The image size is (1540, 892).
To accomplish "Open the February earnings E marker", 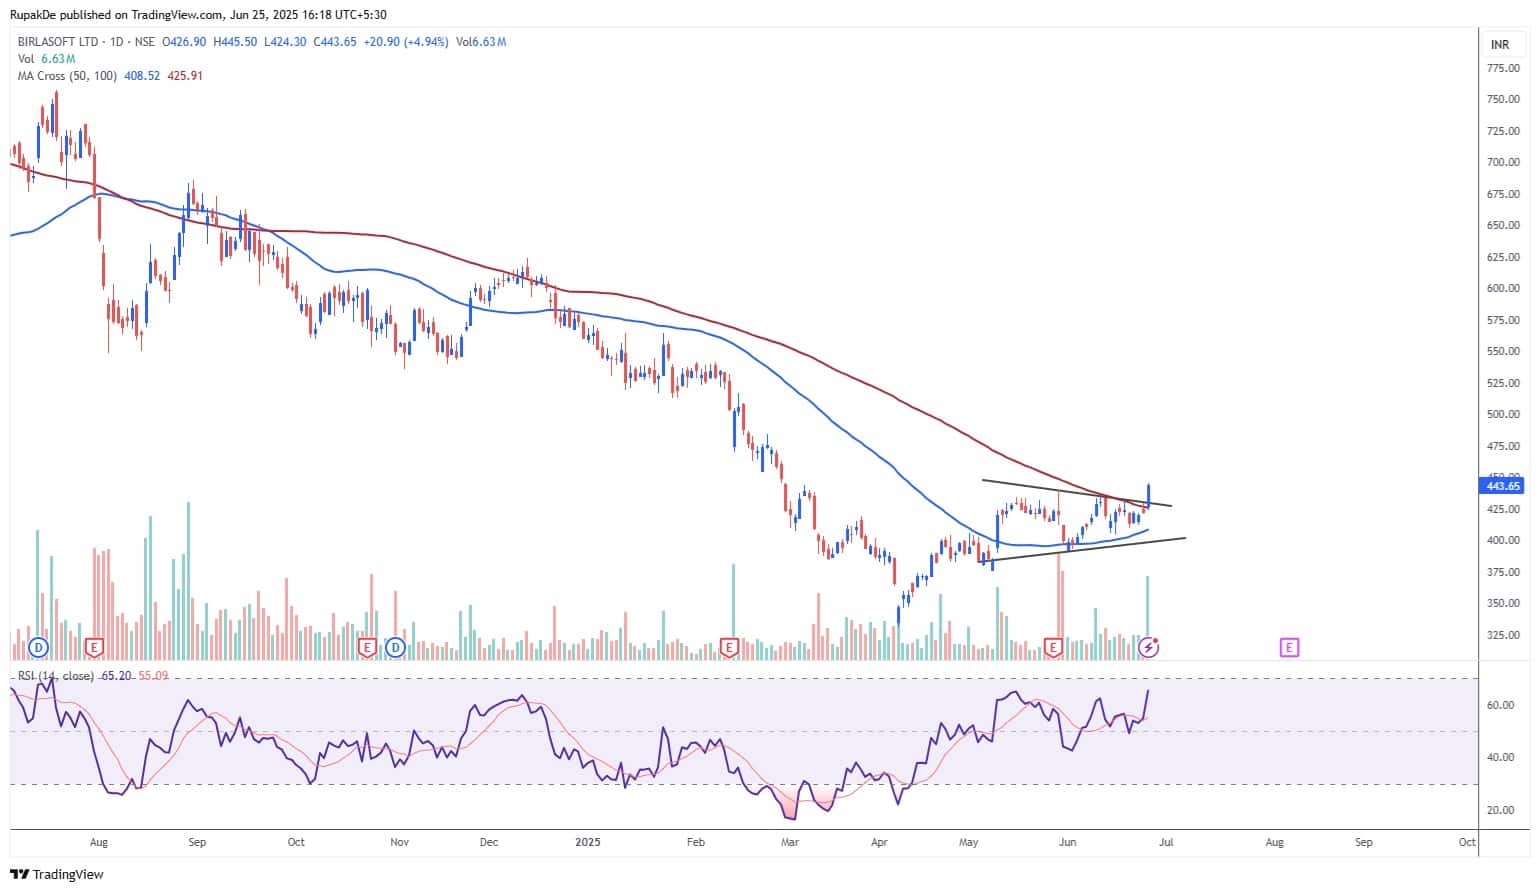I will 729,647.
